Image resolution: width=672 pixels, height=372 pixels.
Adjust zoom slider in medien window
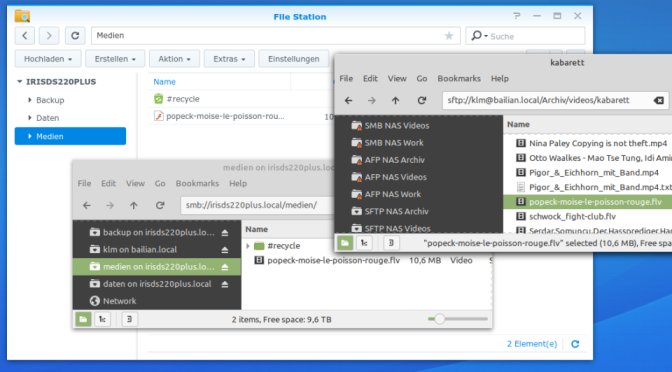point(439,319)
